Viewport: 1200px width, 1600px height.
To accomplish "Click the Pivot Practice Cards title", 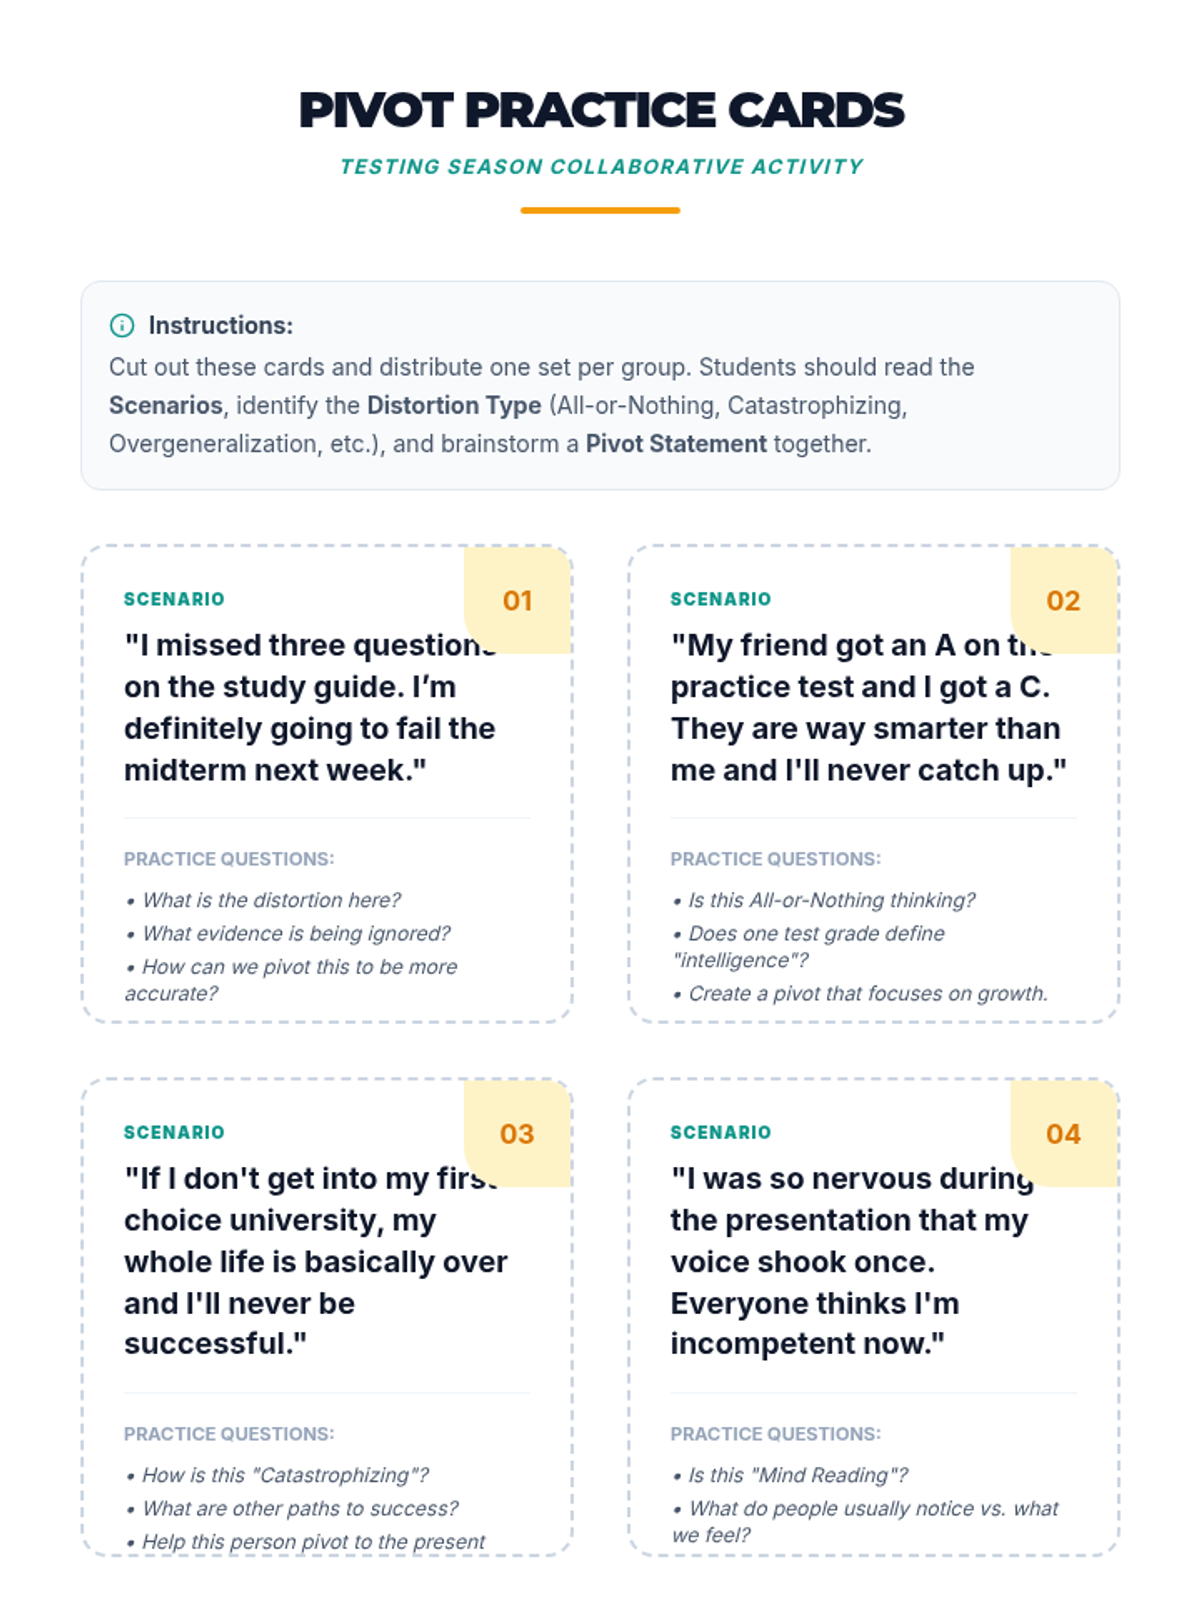I will click(x=600, y=110).
